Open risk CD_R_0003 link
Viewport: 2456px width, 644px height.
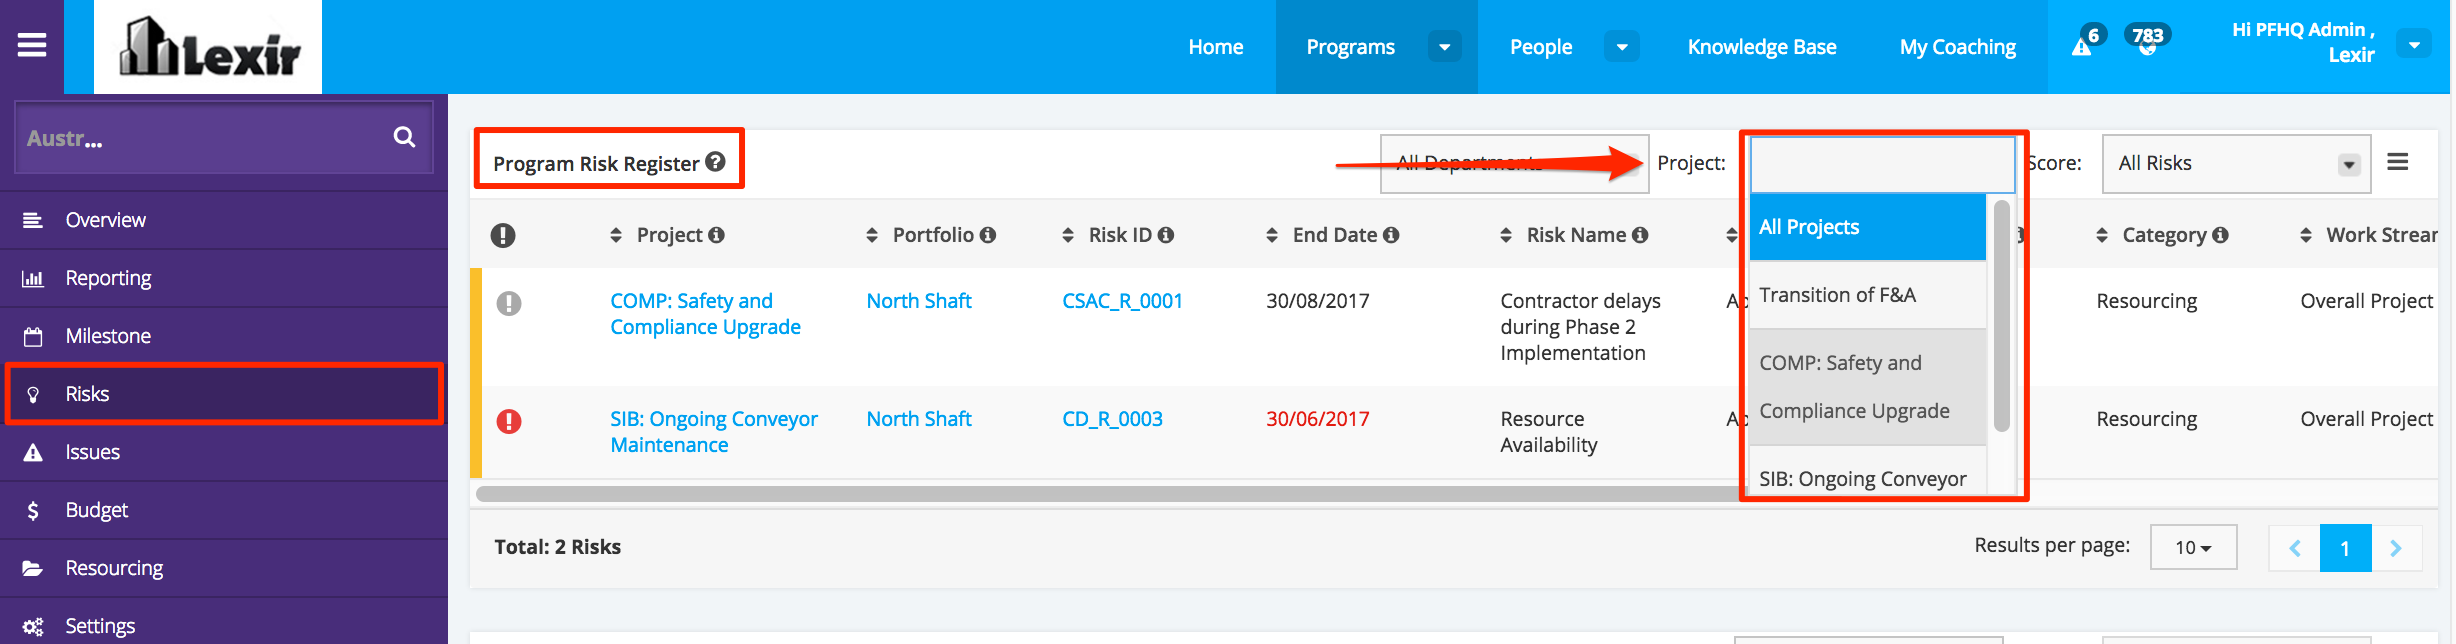[x=1112, y=419]
